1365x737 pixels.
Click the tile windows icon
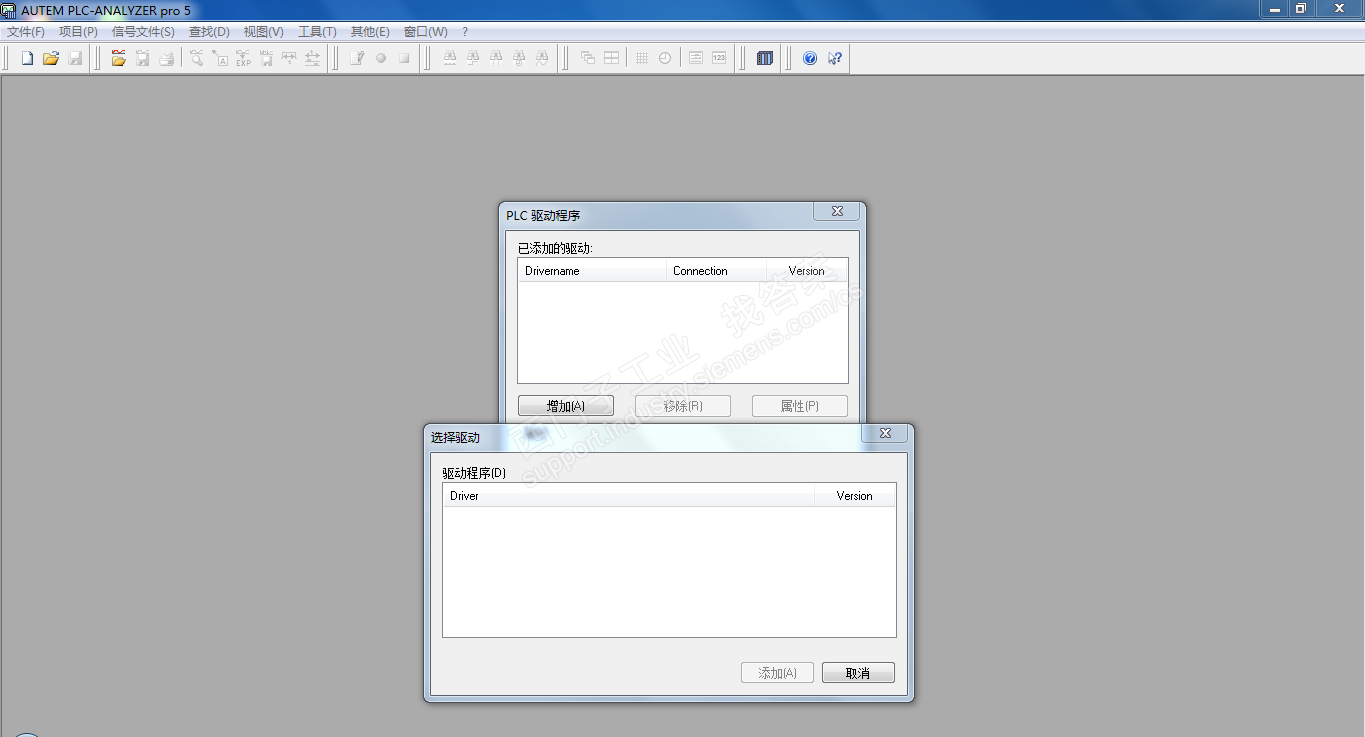pyautogui.click(x=611, y=58)
